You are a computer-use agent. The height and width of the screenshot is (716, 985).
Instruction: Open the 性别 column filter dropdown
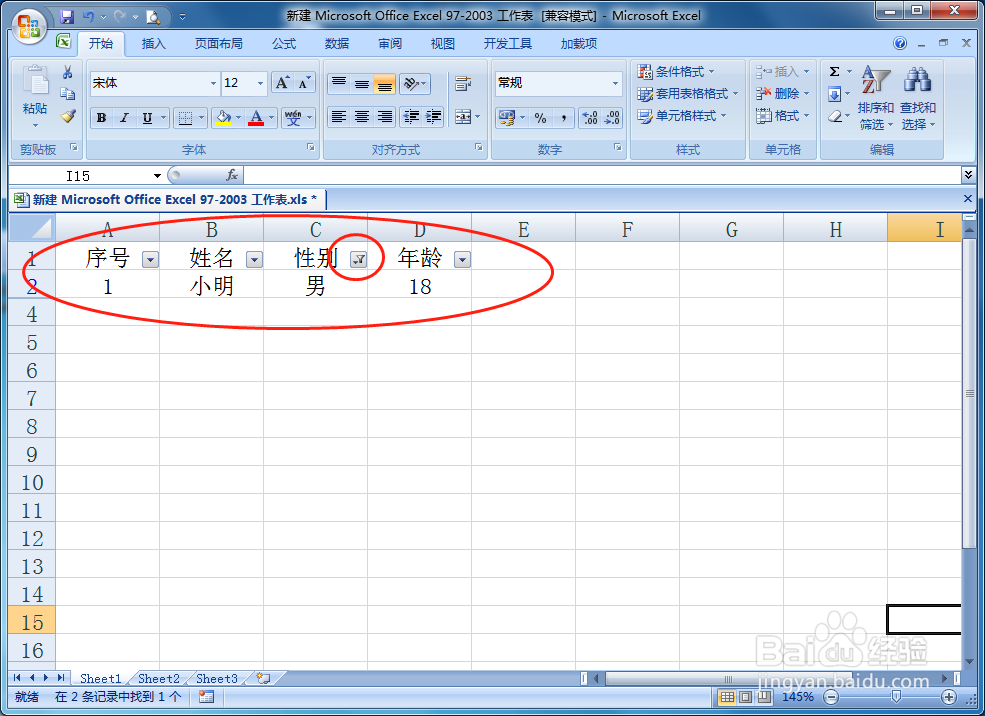(357, 258)
